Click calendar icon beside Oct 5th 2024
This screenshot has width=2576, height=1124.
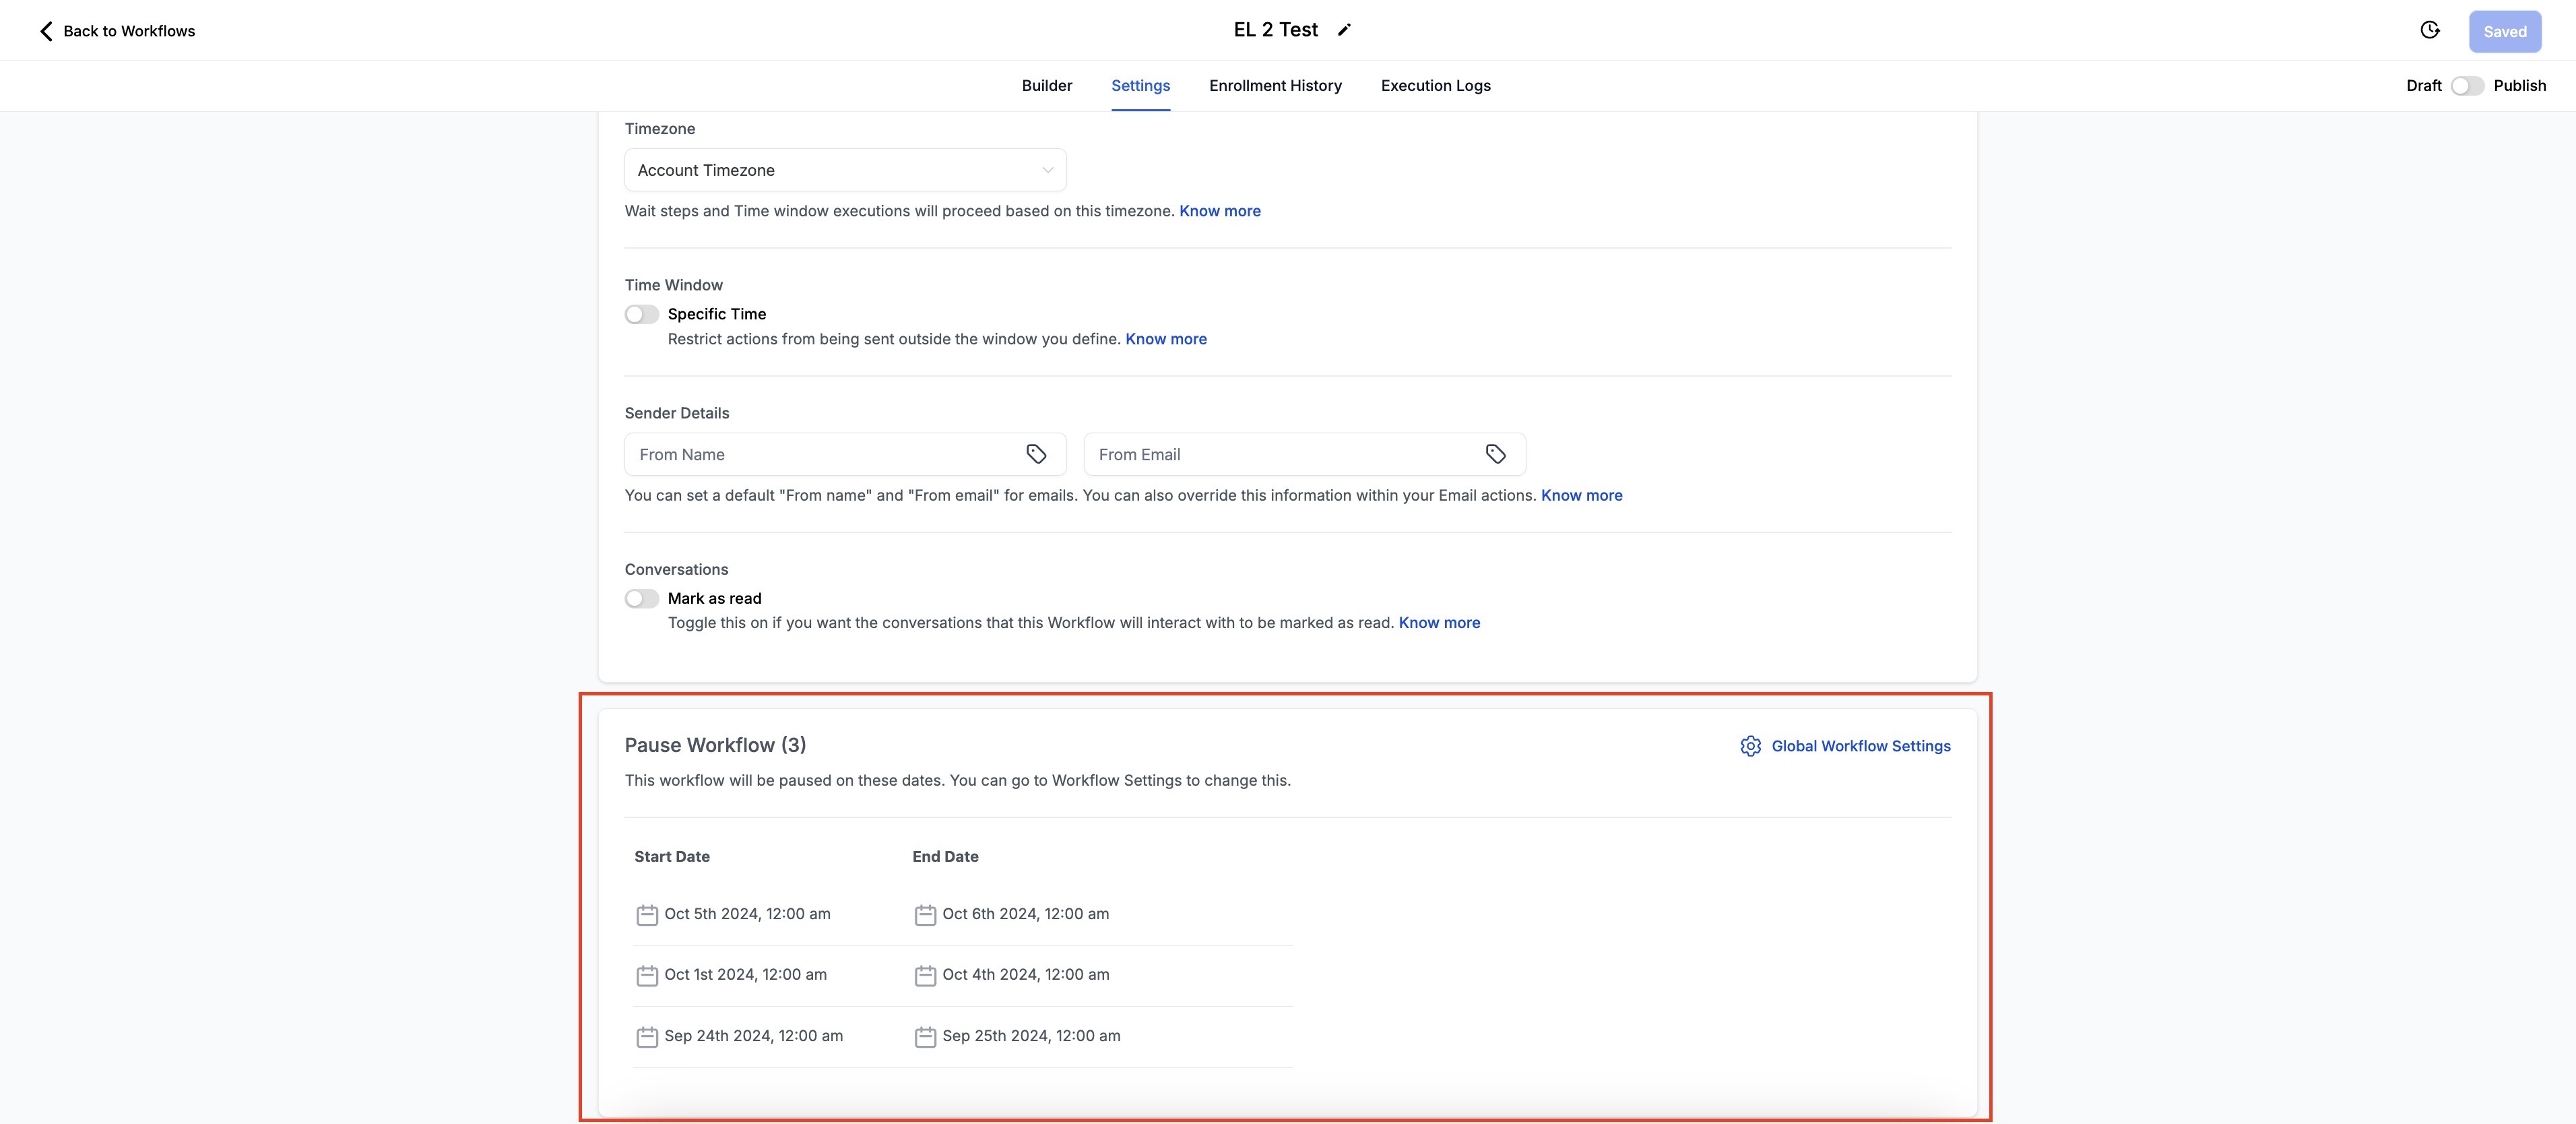(647, 915)
